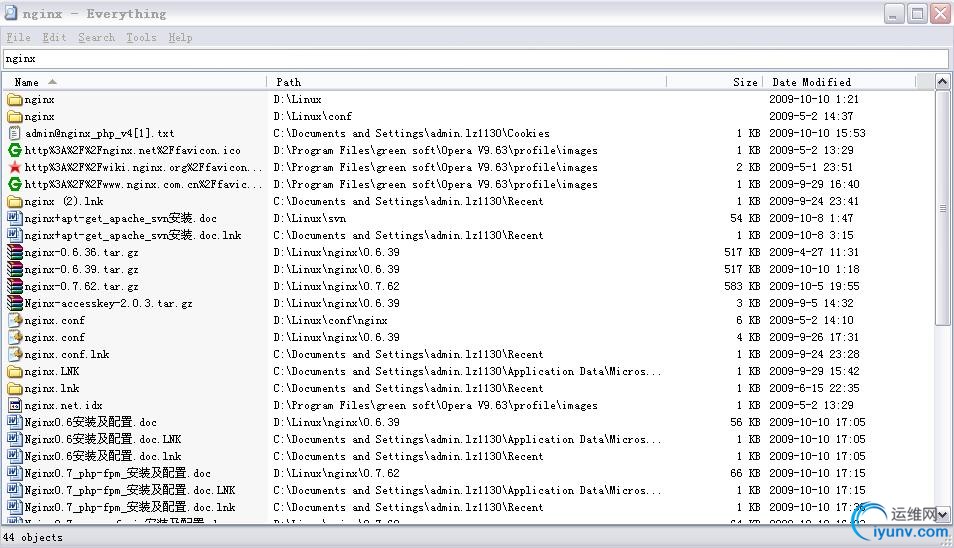
Task: Click path D:\Linux\nginx\0.7.62 of tar.gz row
Action: 336,286
